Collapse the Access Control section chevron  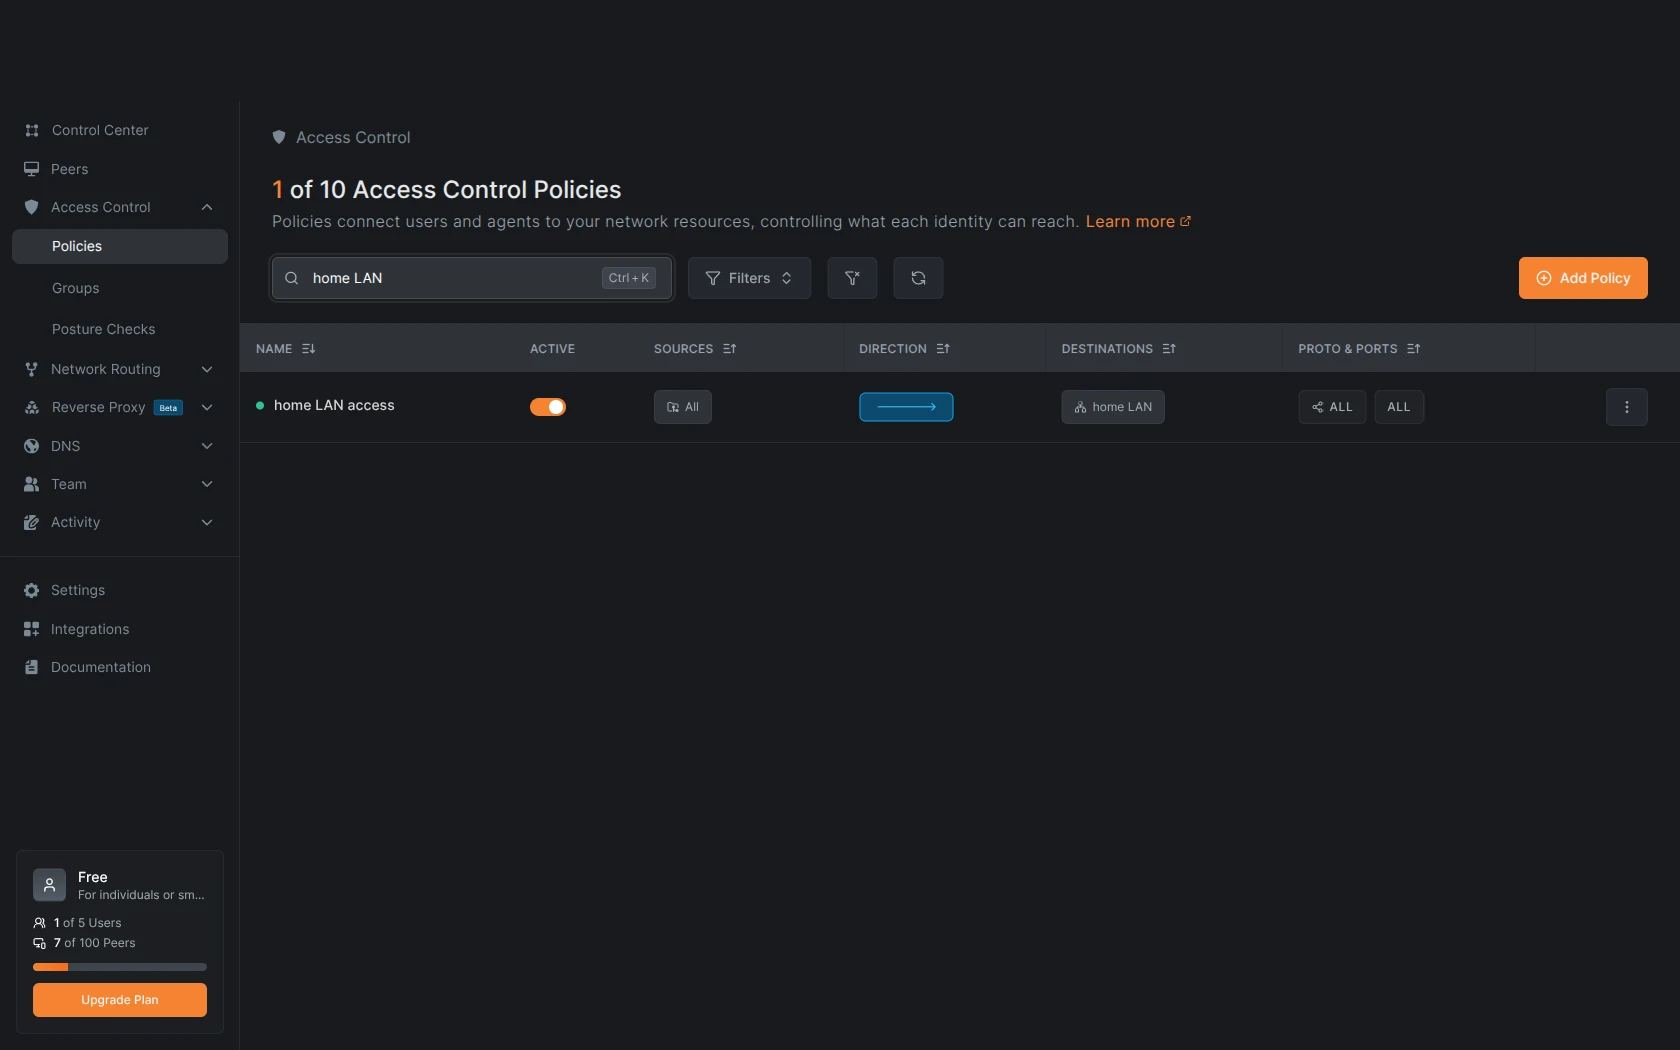click(x=207, y=207)
